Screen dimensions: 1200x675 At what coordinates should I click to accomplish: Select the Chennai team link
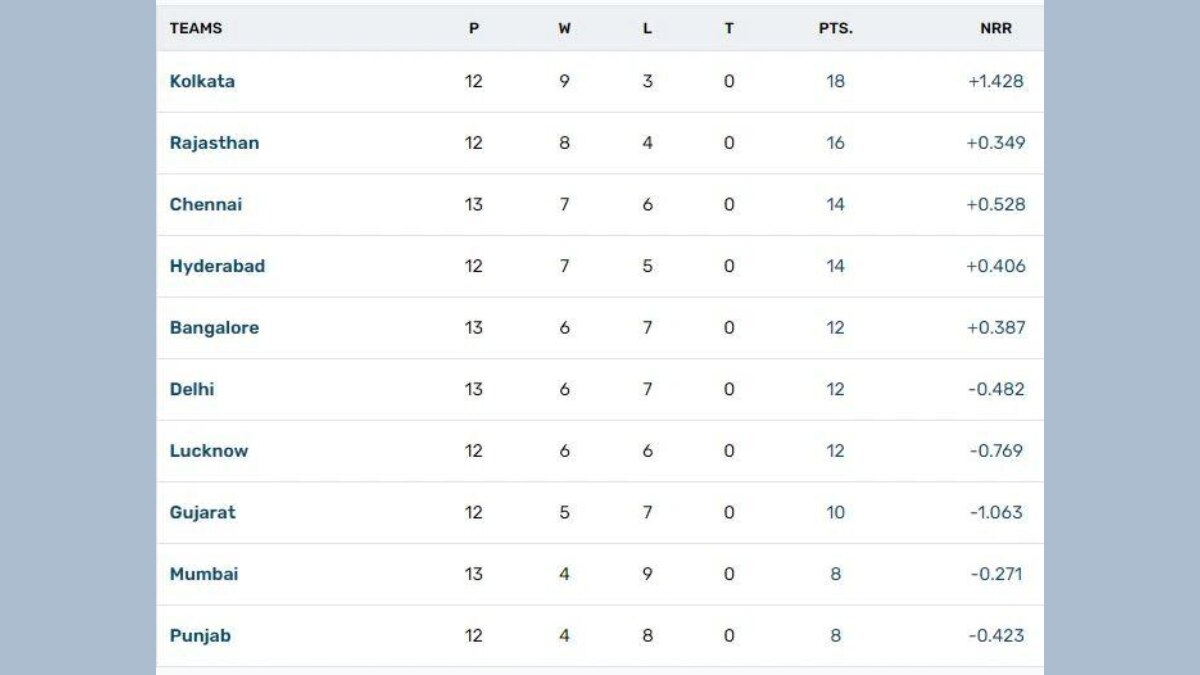(x=206, y=204)
